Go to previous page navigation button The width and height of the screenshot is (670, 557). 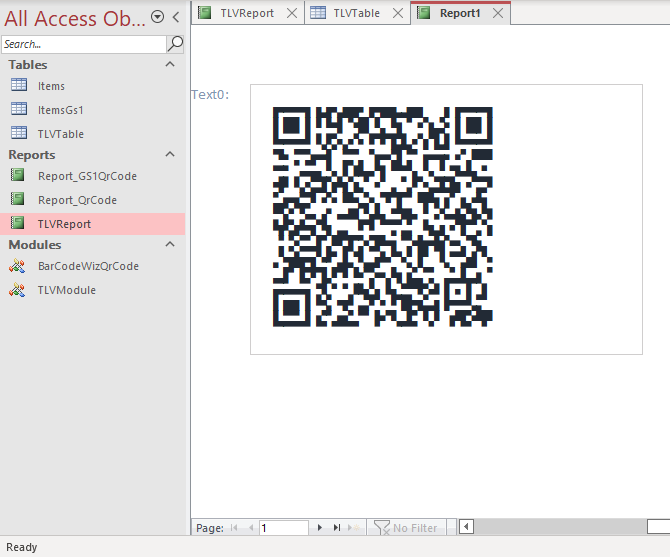[251, 528]
